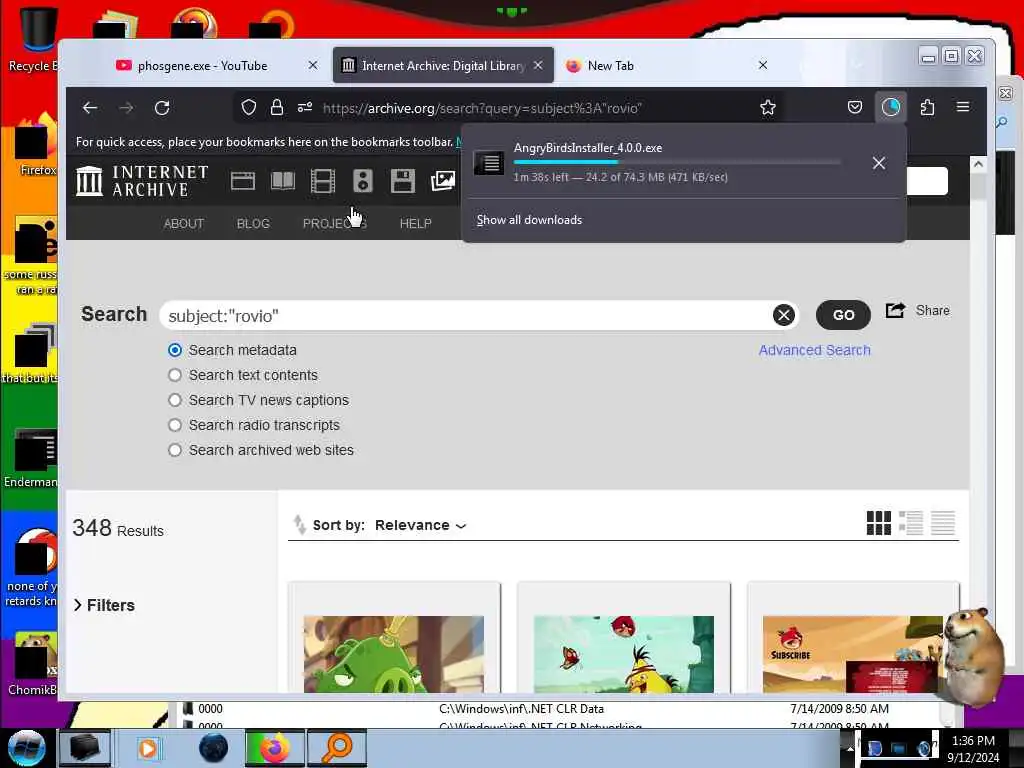The width and height of the screenshot is (1024, 768).
Task: Open Advanced Search link
Action: tap(814, 350)
